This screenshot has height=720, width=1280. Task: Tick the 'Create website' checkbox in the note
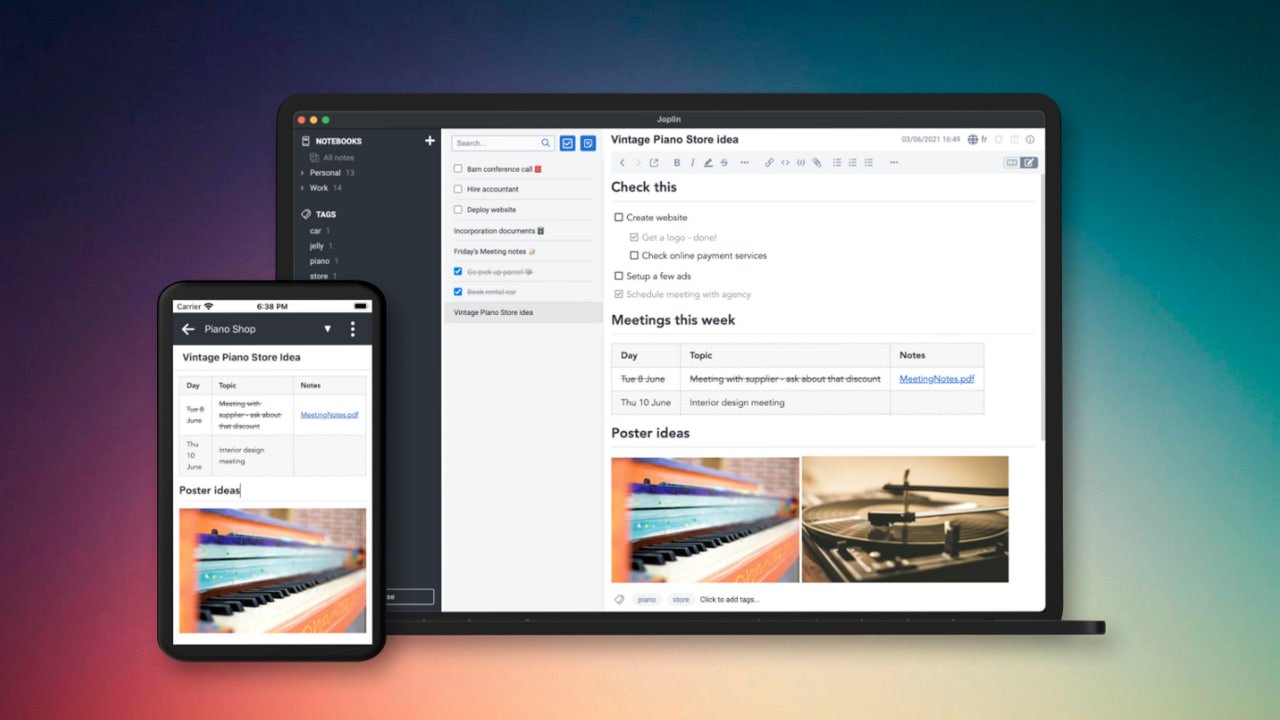(618, 217)
